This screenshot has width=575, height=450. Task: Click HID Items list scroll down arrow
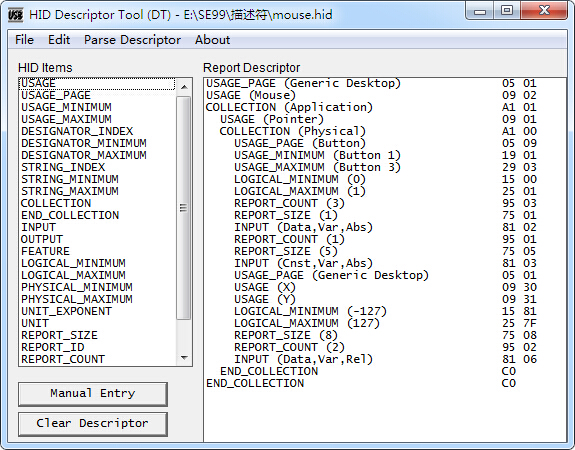184,357
